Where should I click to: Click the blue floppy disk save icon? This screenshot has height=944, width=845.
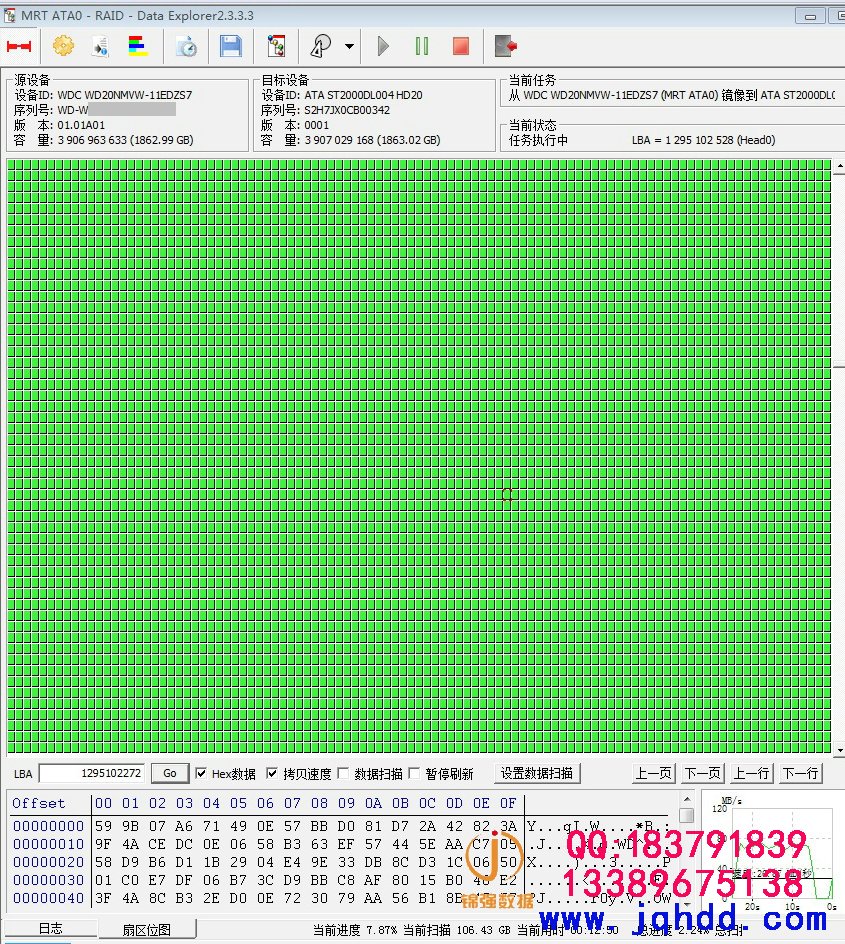click(x=231, y=46)
